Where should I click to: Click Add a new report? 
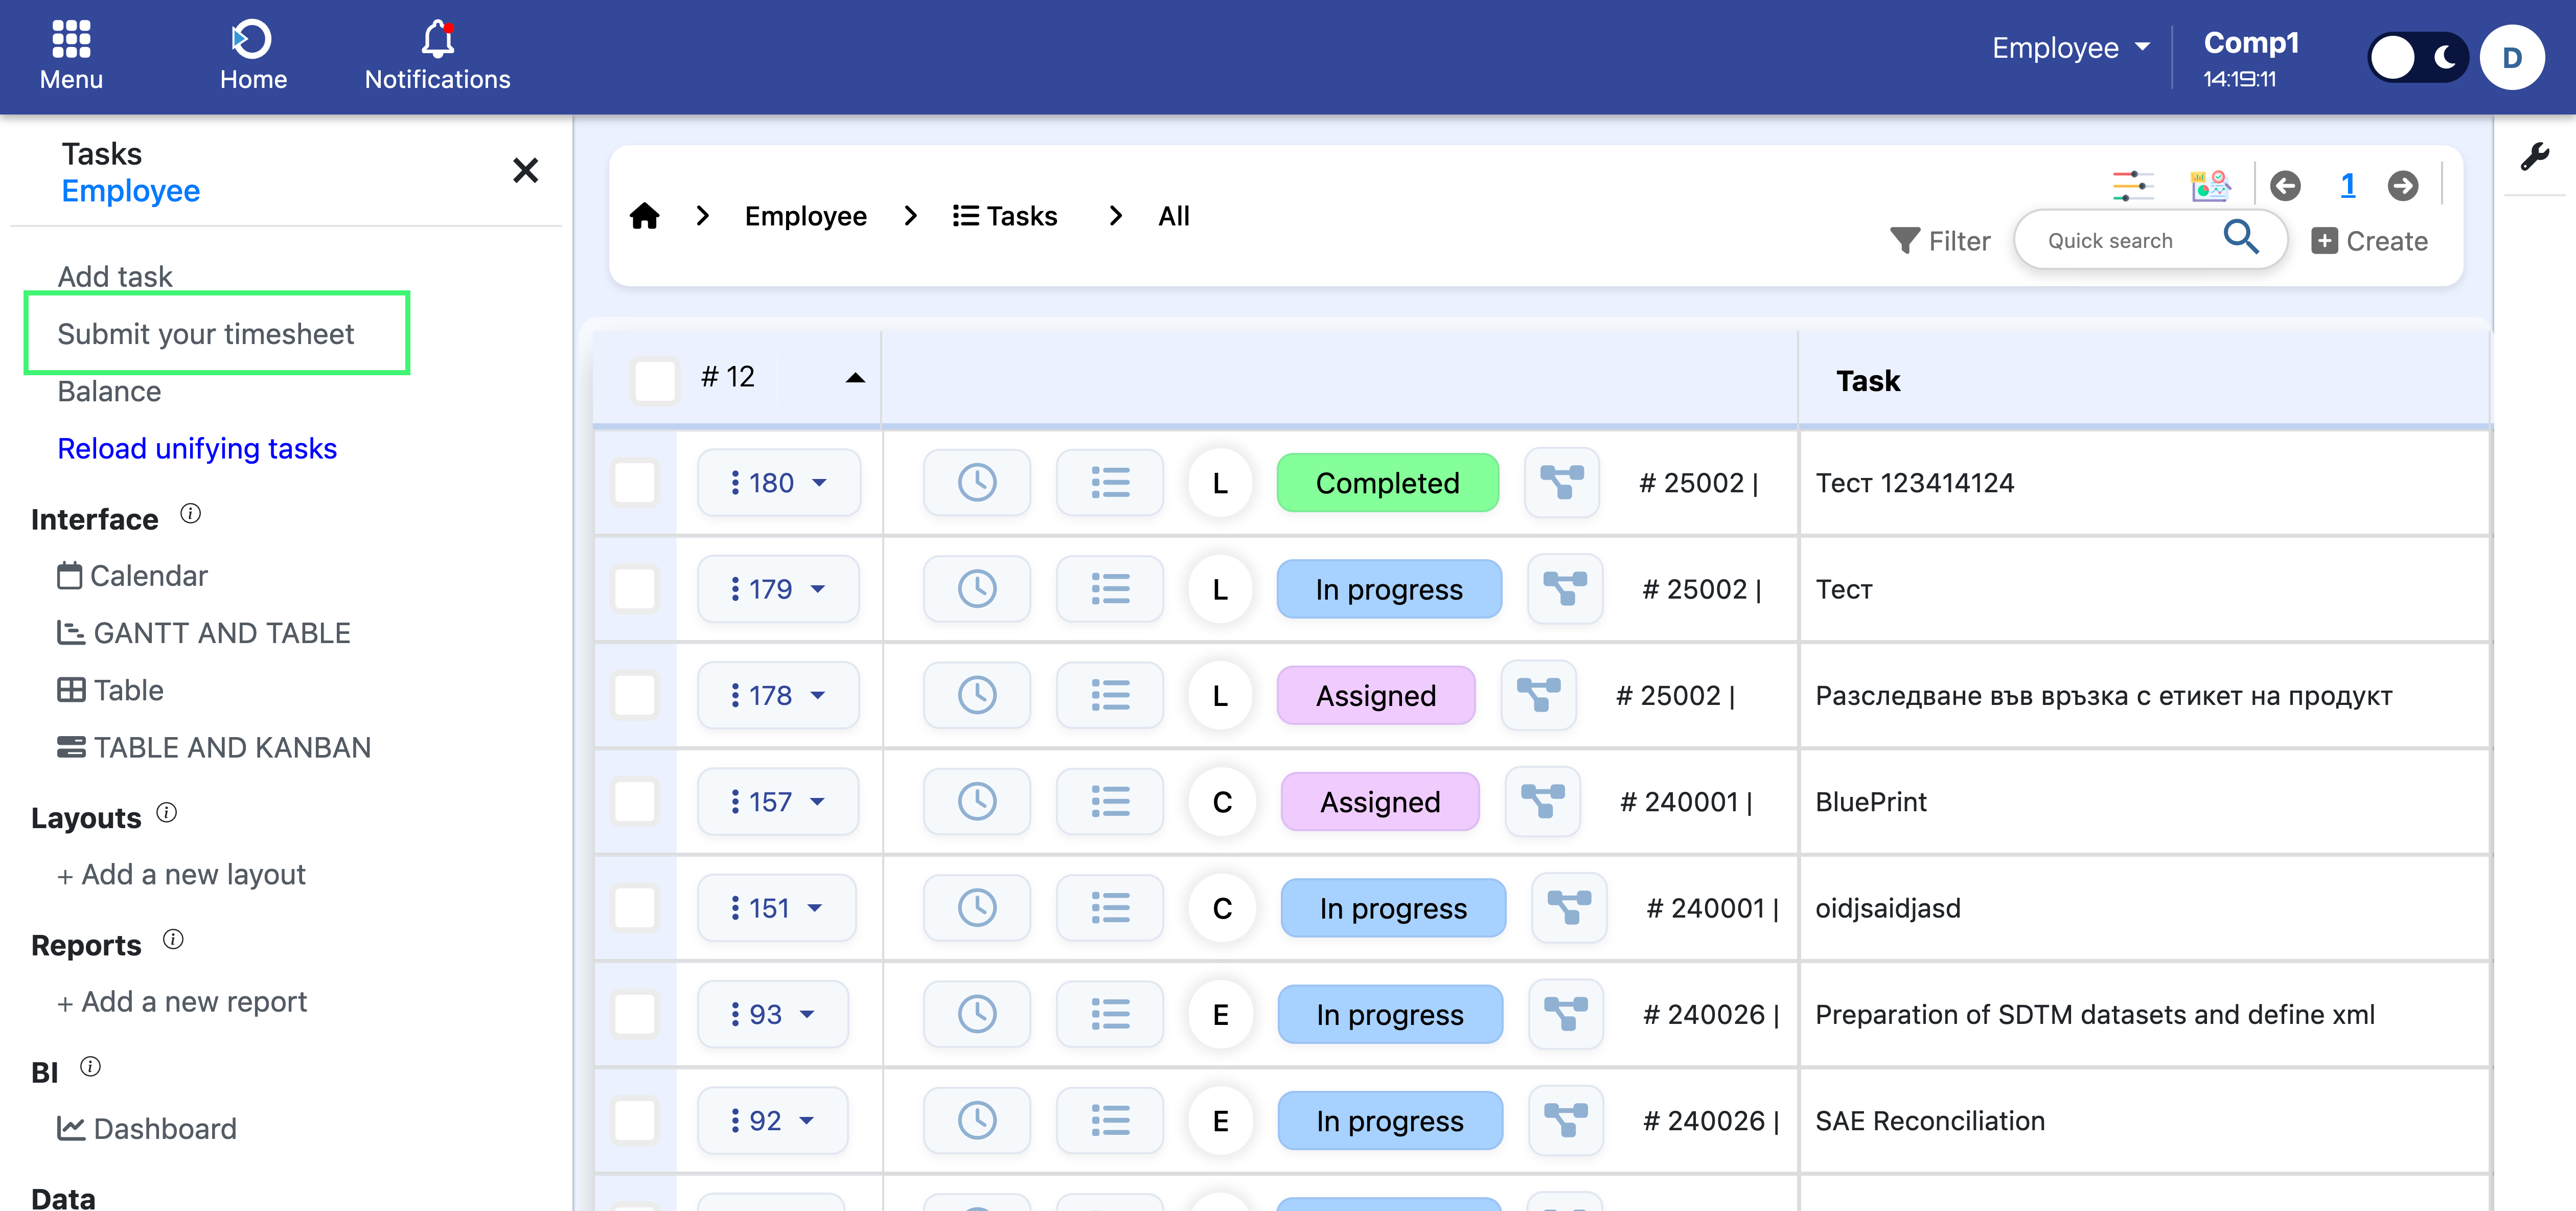pyautogui.click(x=182, y=1002)
